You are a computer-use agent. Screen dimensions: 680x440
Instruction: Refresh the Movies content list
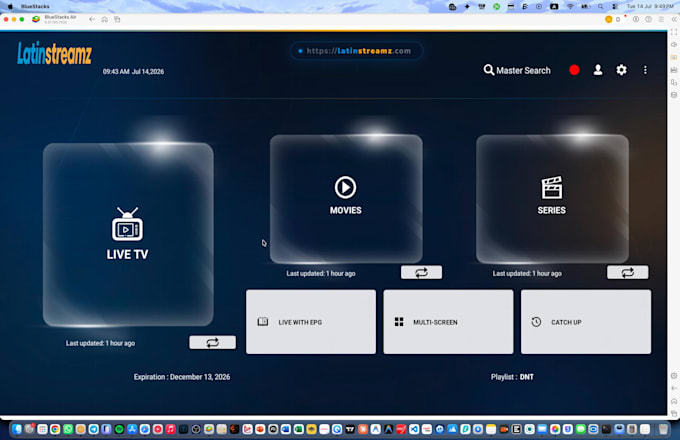pos(422,272)
